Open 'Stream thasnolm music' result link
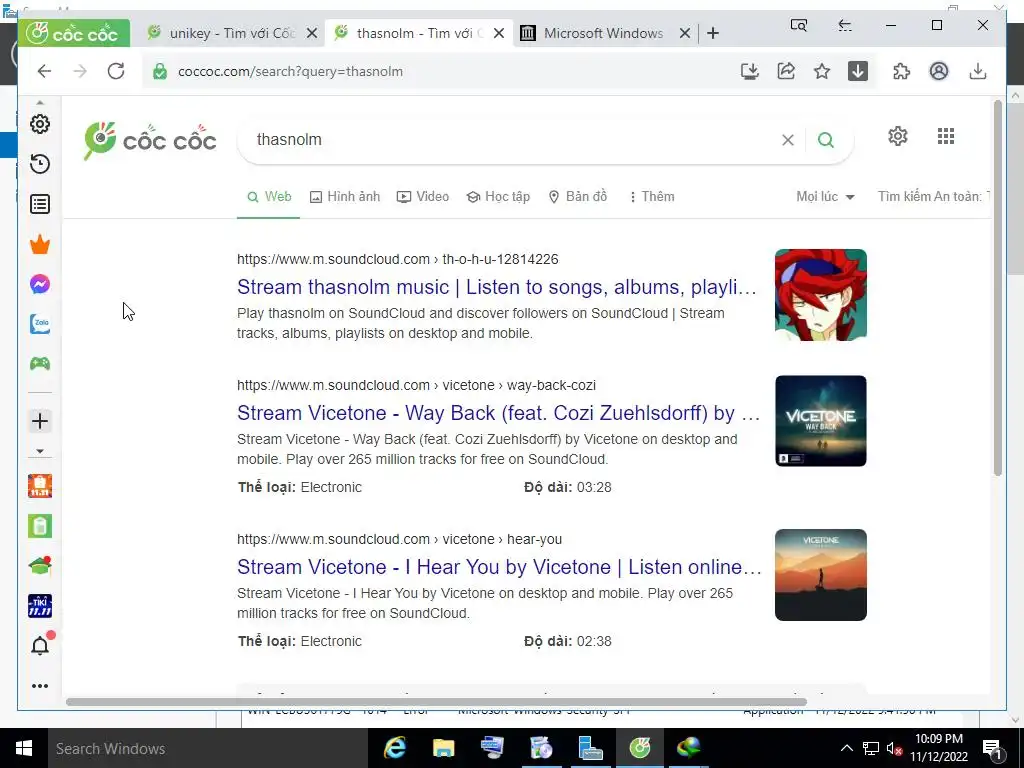Screen dimensions: 1024x768 [497, 287]
